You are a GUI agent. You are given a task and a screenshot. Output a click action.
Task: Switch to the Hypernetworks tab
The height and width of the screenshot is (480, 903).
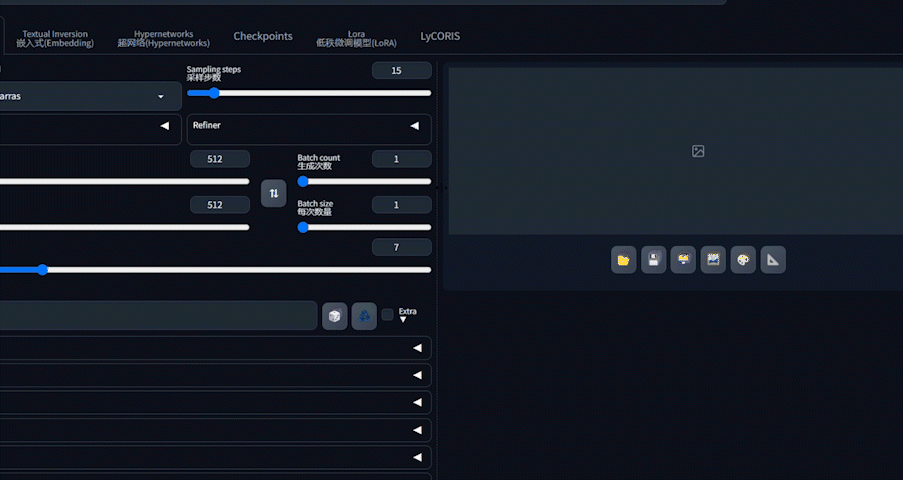coord(164,38)
